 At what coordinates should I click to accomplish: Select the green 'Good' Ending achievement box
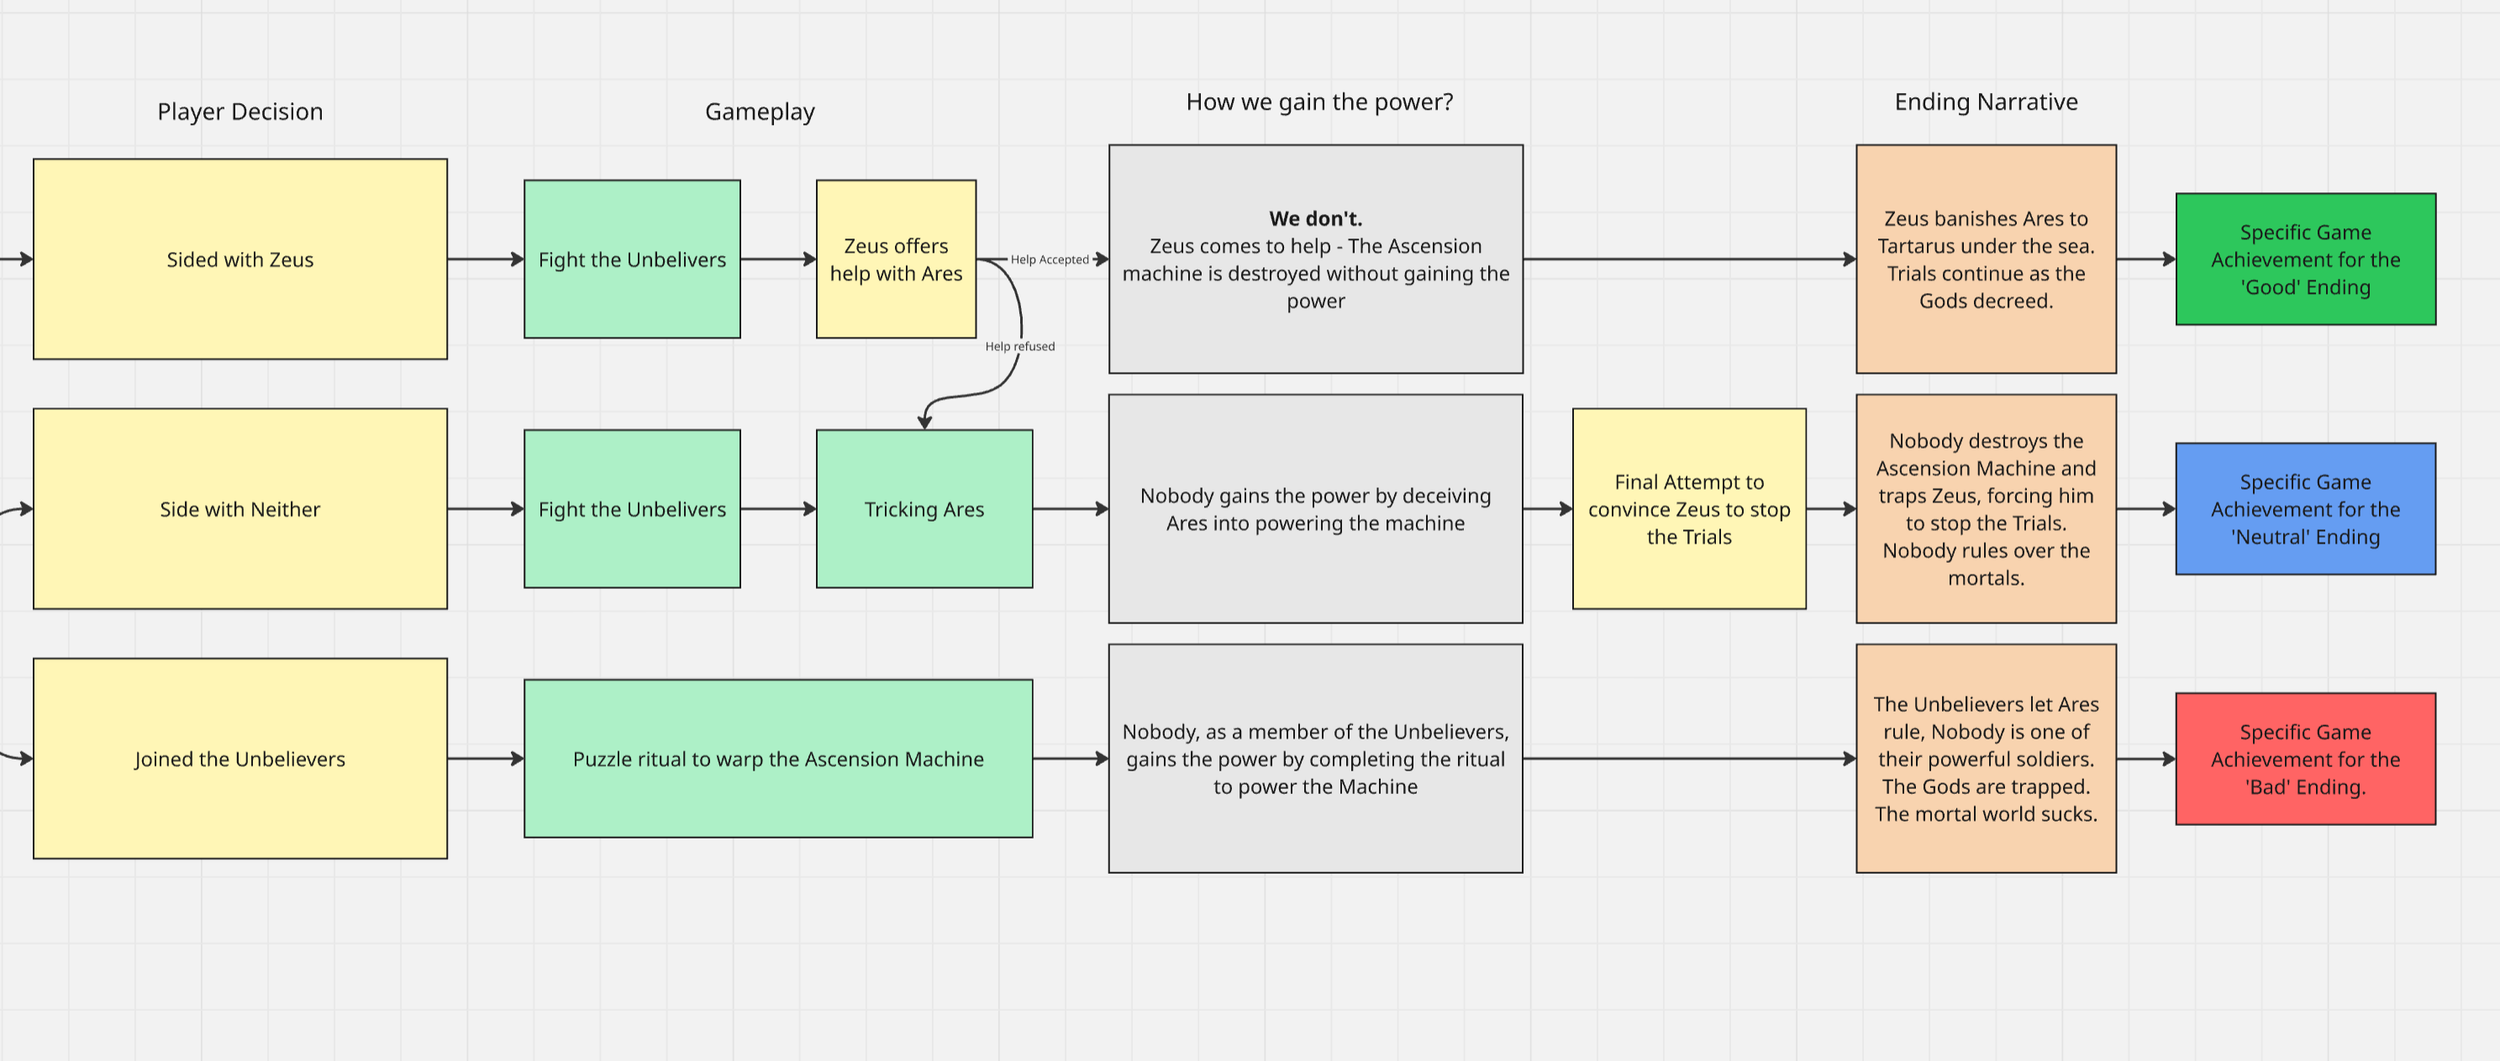pos(2304,259)
